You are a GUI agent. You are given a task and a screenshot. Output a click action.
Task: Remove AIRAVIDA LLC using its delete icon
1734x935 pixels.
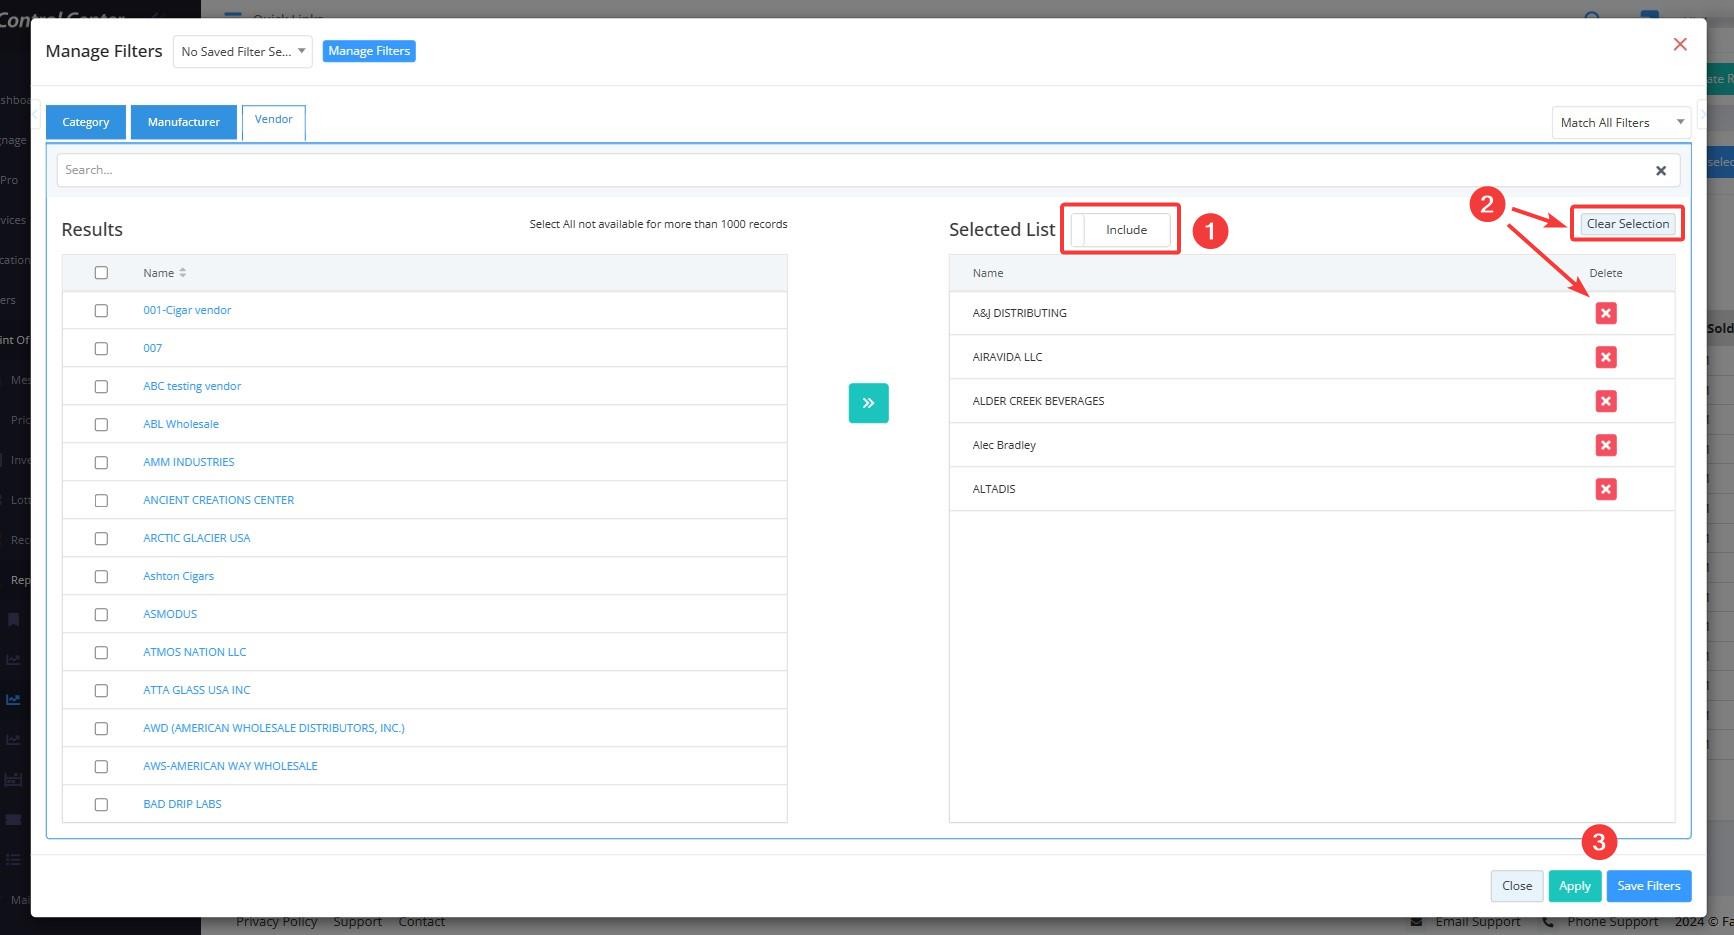pos(1605,357)
